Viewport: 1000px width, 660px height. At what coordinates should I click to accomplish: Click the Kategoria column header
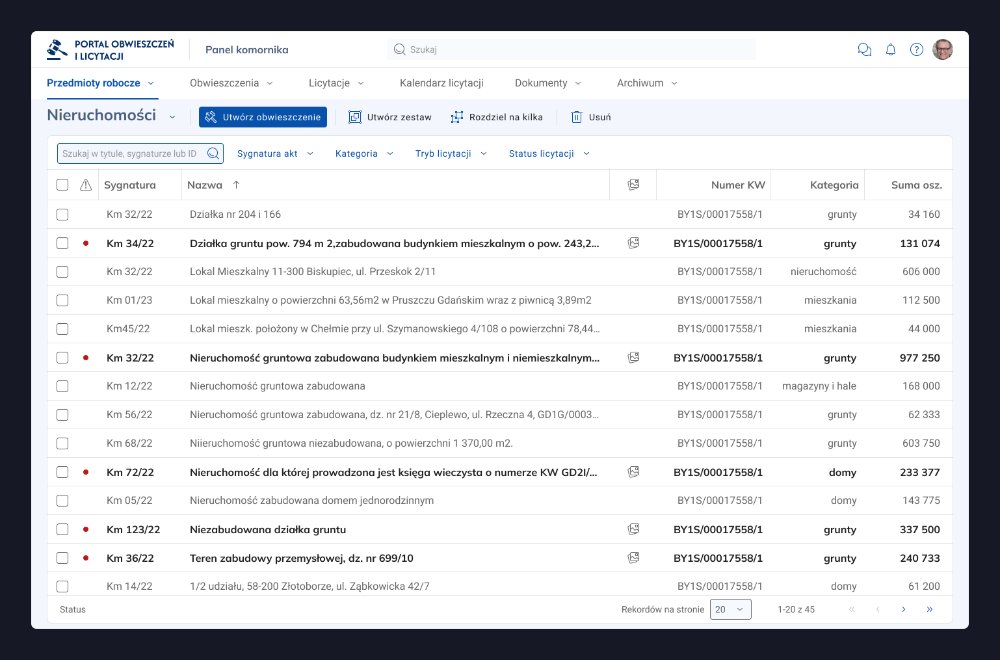pyautogui.click(x=834, y=185)
